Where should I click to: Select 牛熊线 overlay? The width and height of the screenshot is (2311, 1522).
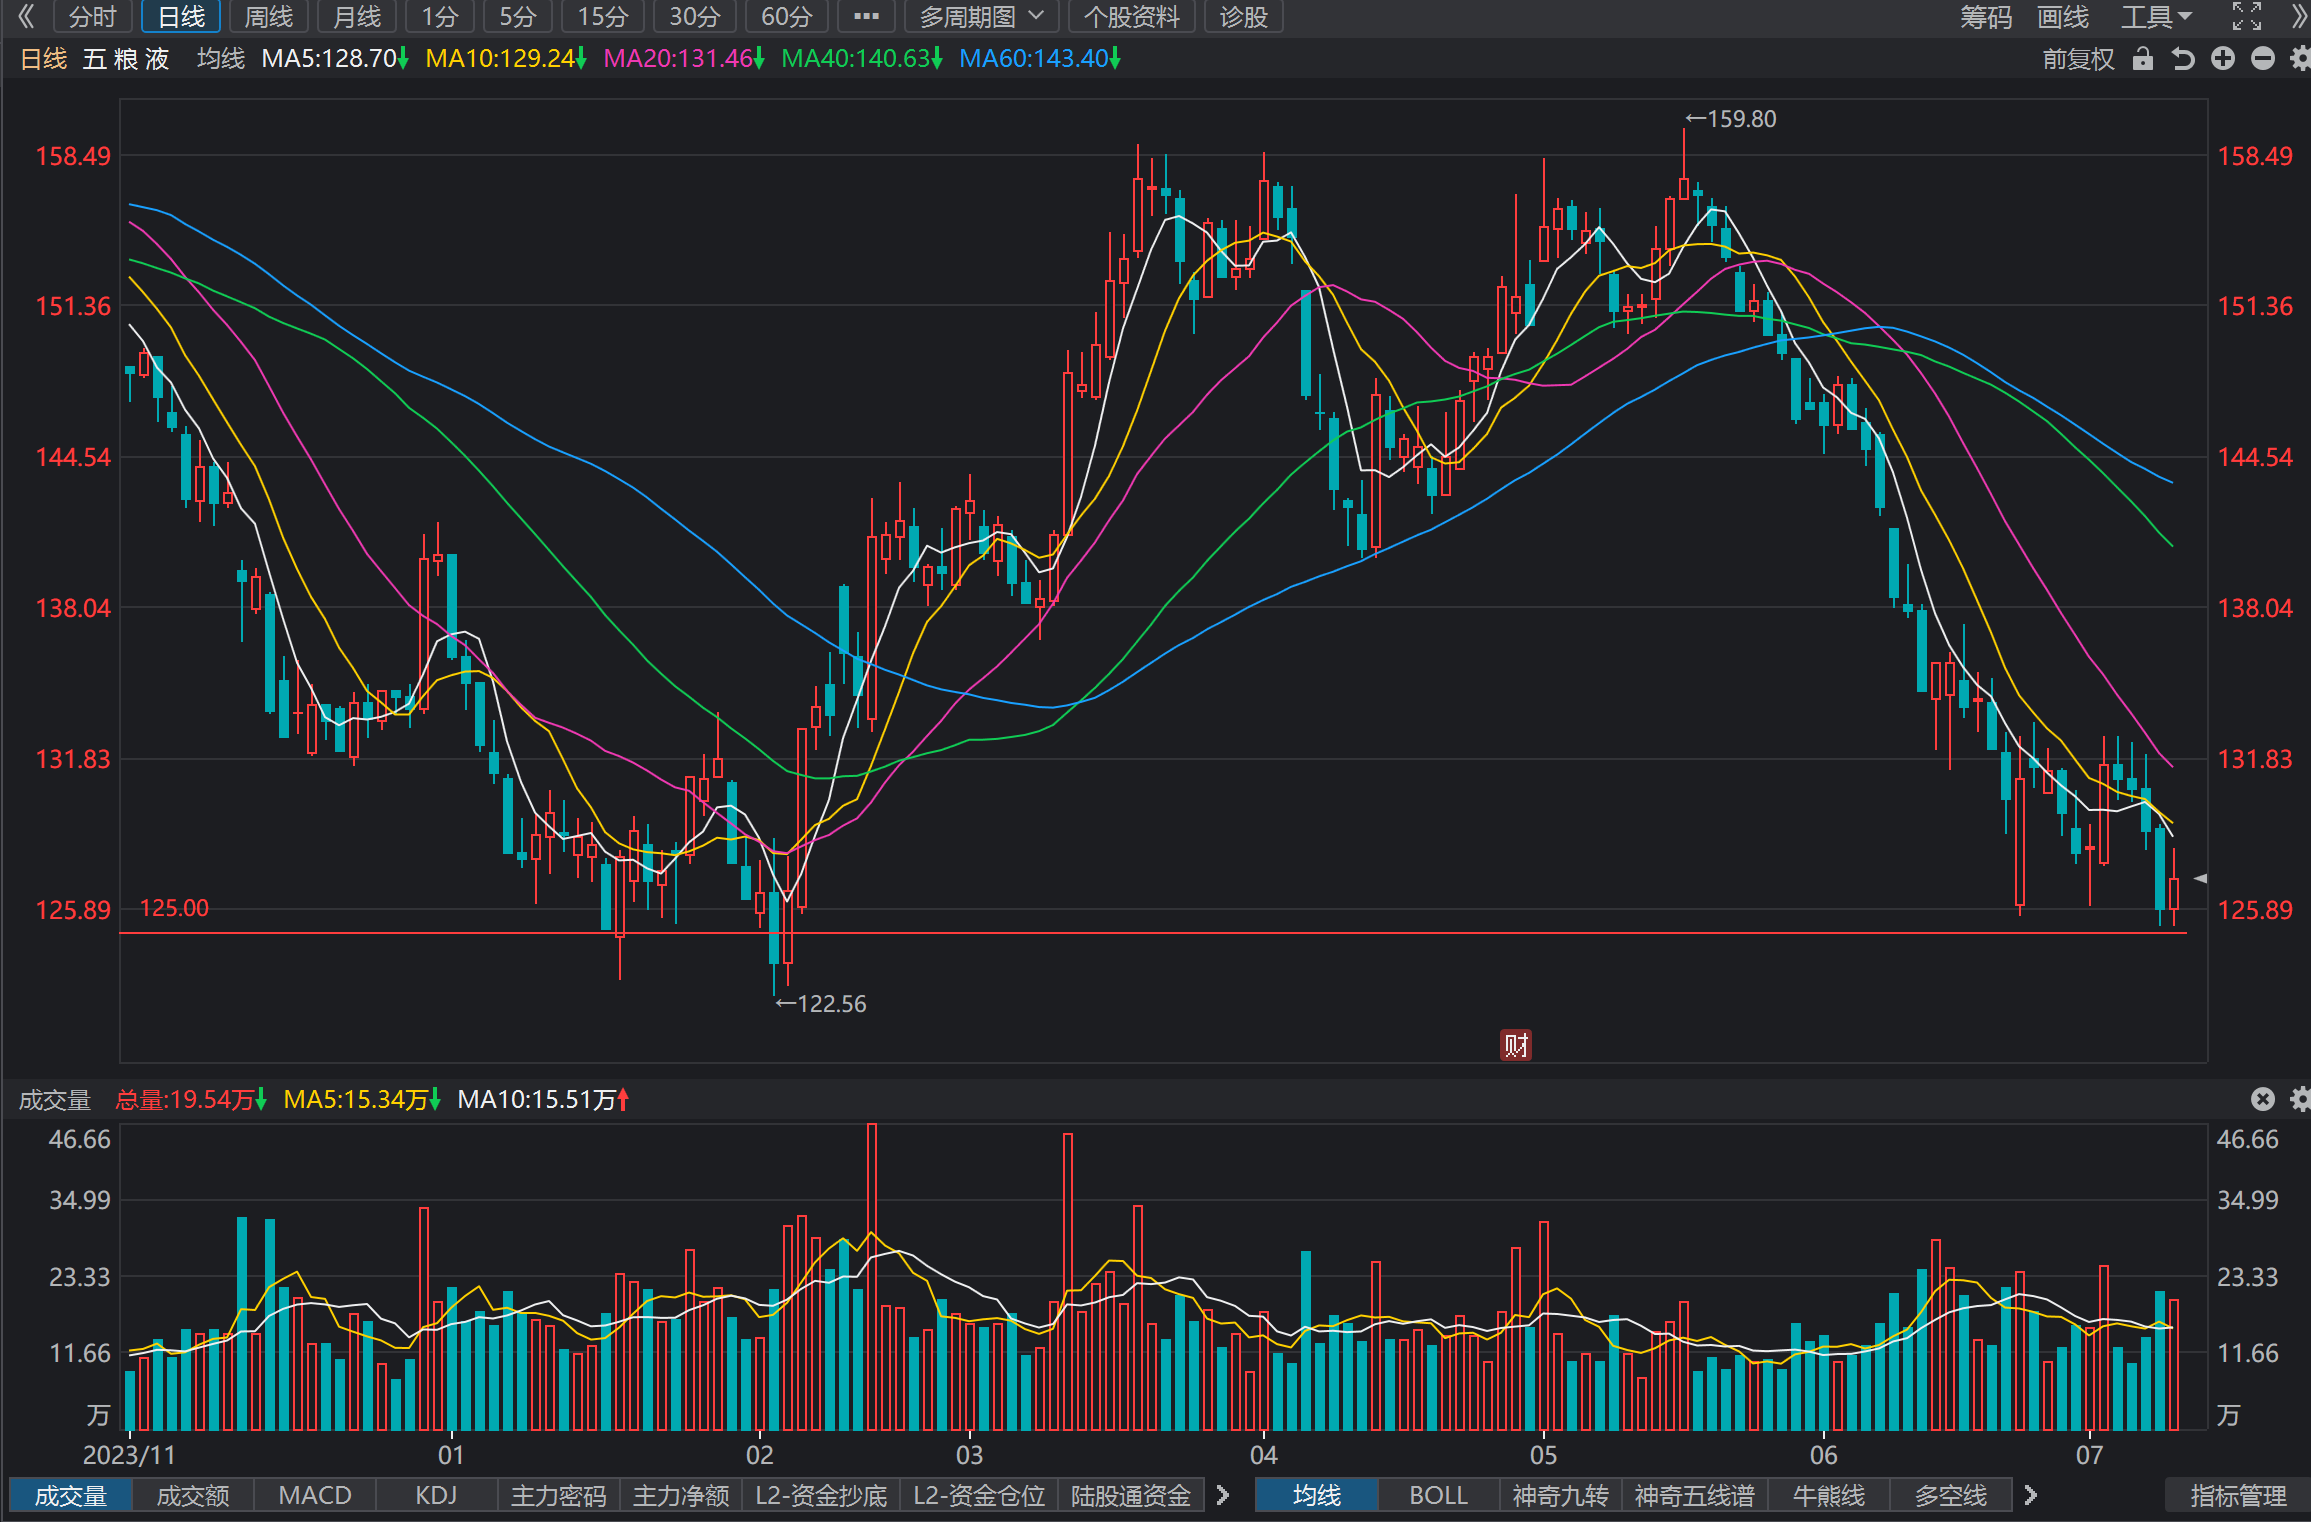(1829, 1495)
